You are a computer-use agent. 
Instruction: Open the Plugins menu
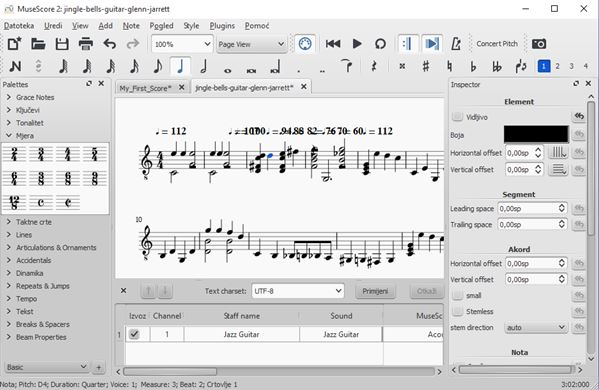click(222, 26)
